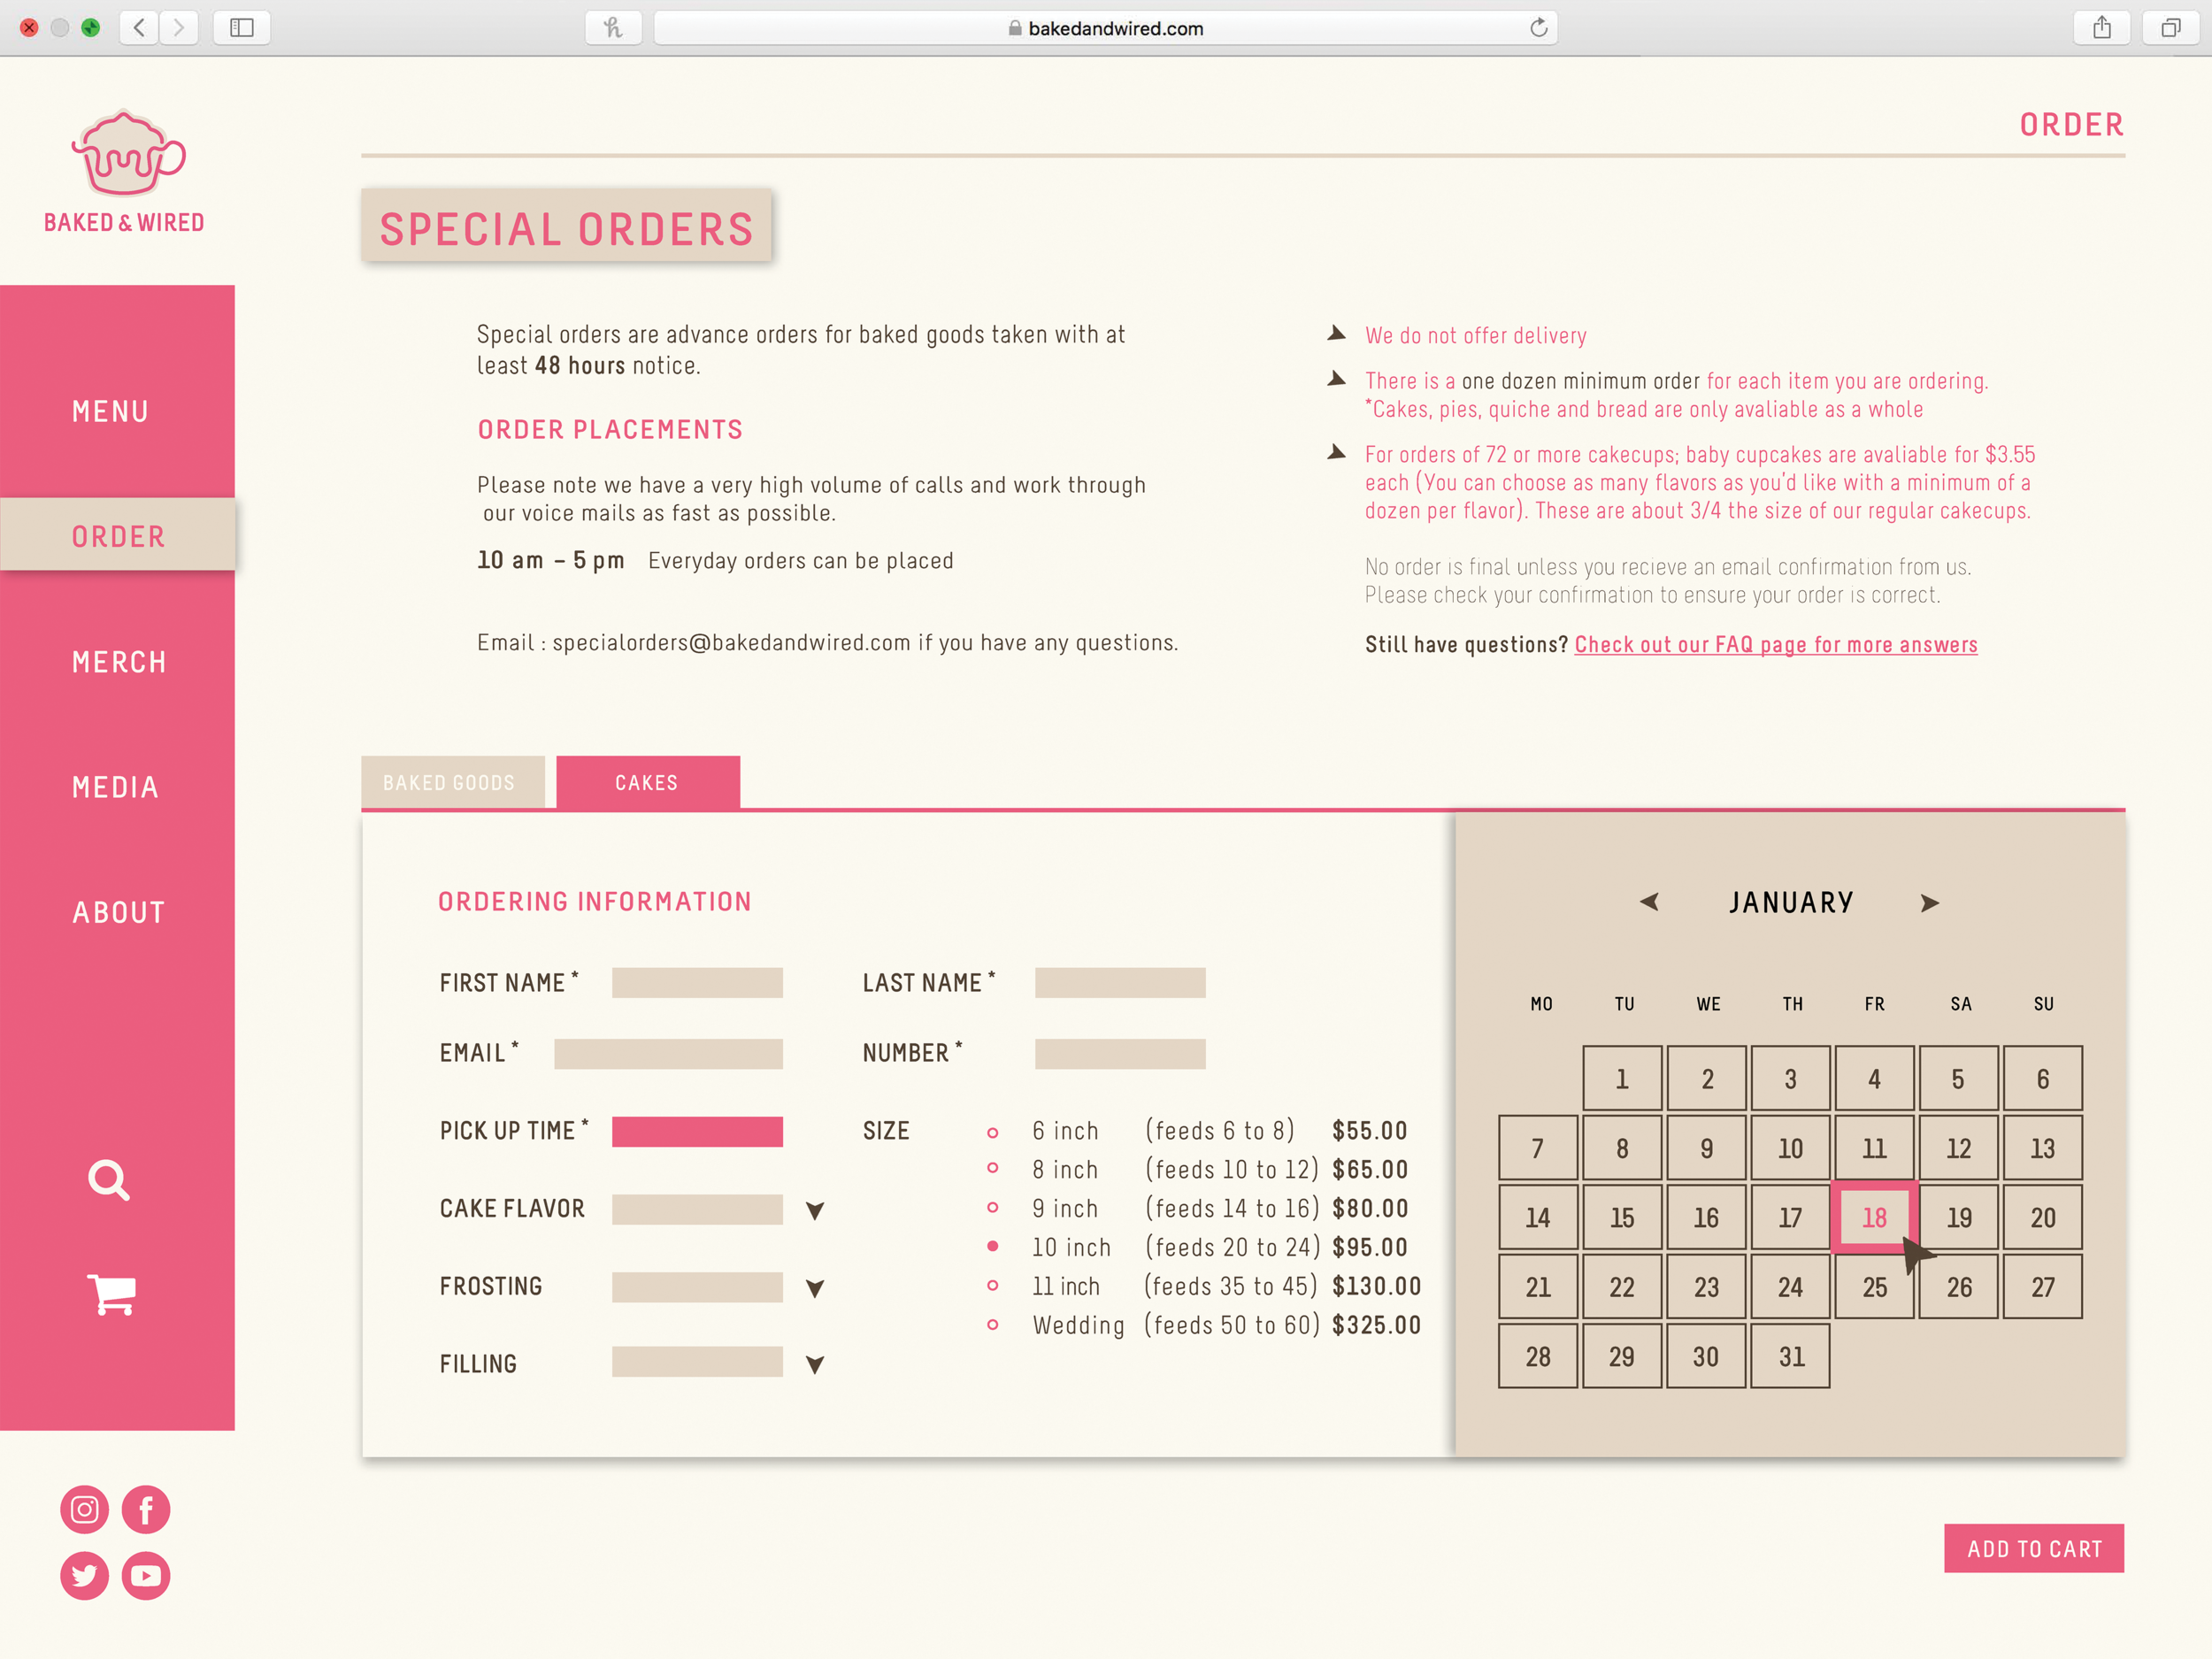2212x1659 pixels.
Task: Pick January 31 on the calendar
Action: pyautogui.click(x=1791, y=1356)
